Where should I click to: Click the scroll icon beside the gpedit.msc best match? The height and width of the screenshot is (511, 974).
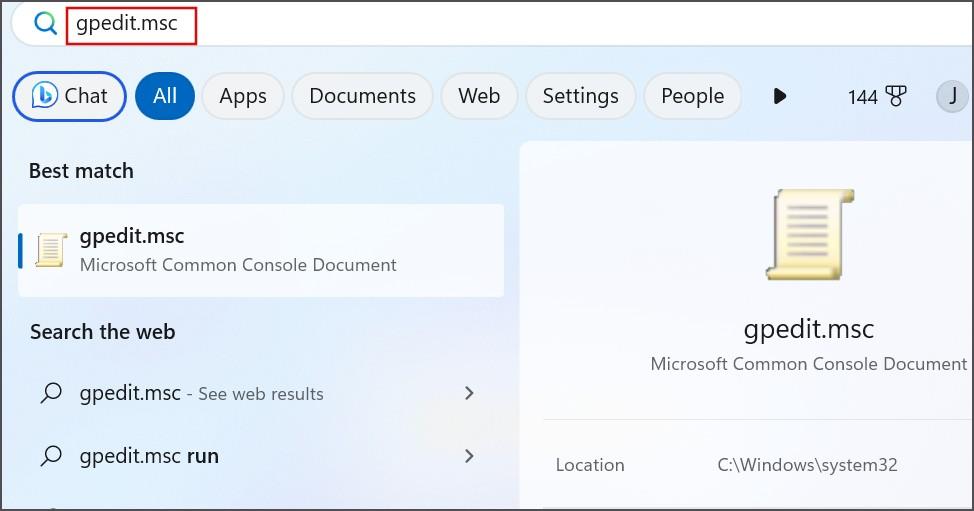point(51,250)
